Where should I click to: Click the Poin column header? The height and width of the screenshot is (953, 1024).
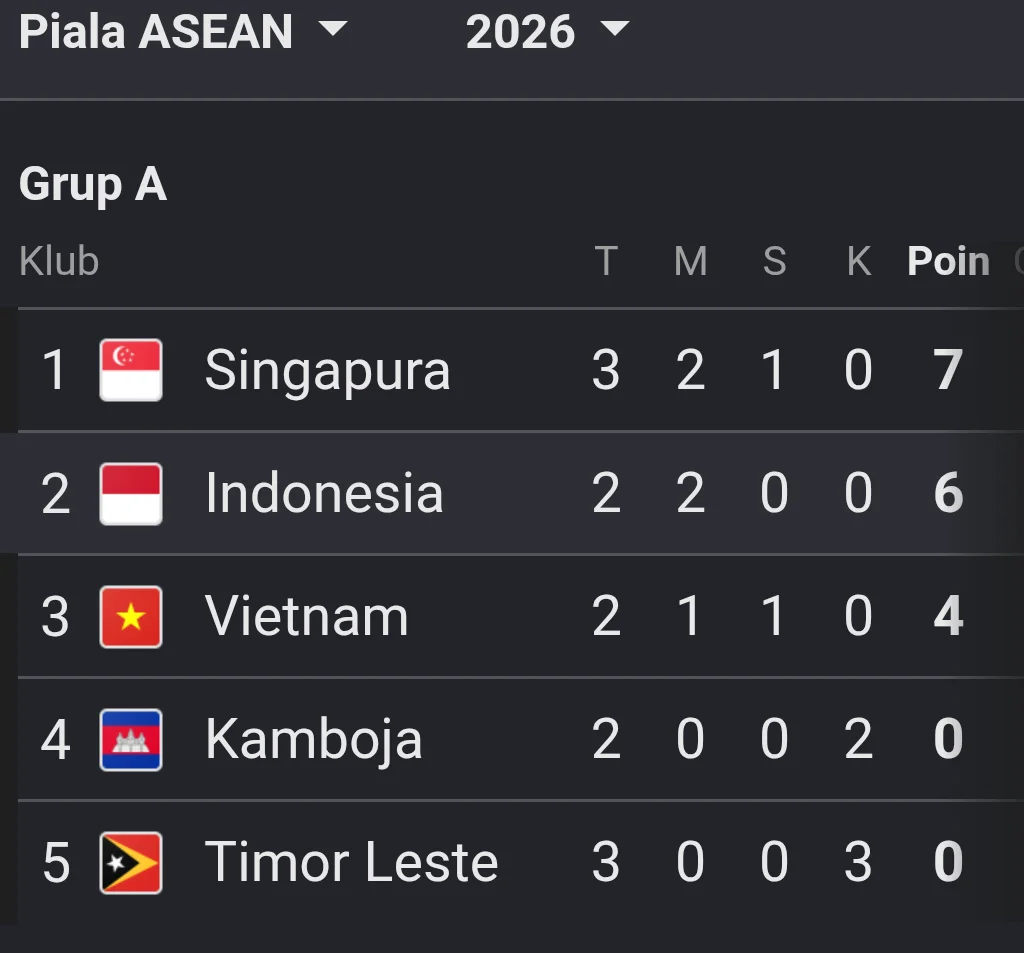tap(948, 261)
